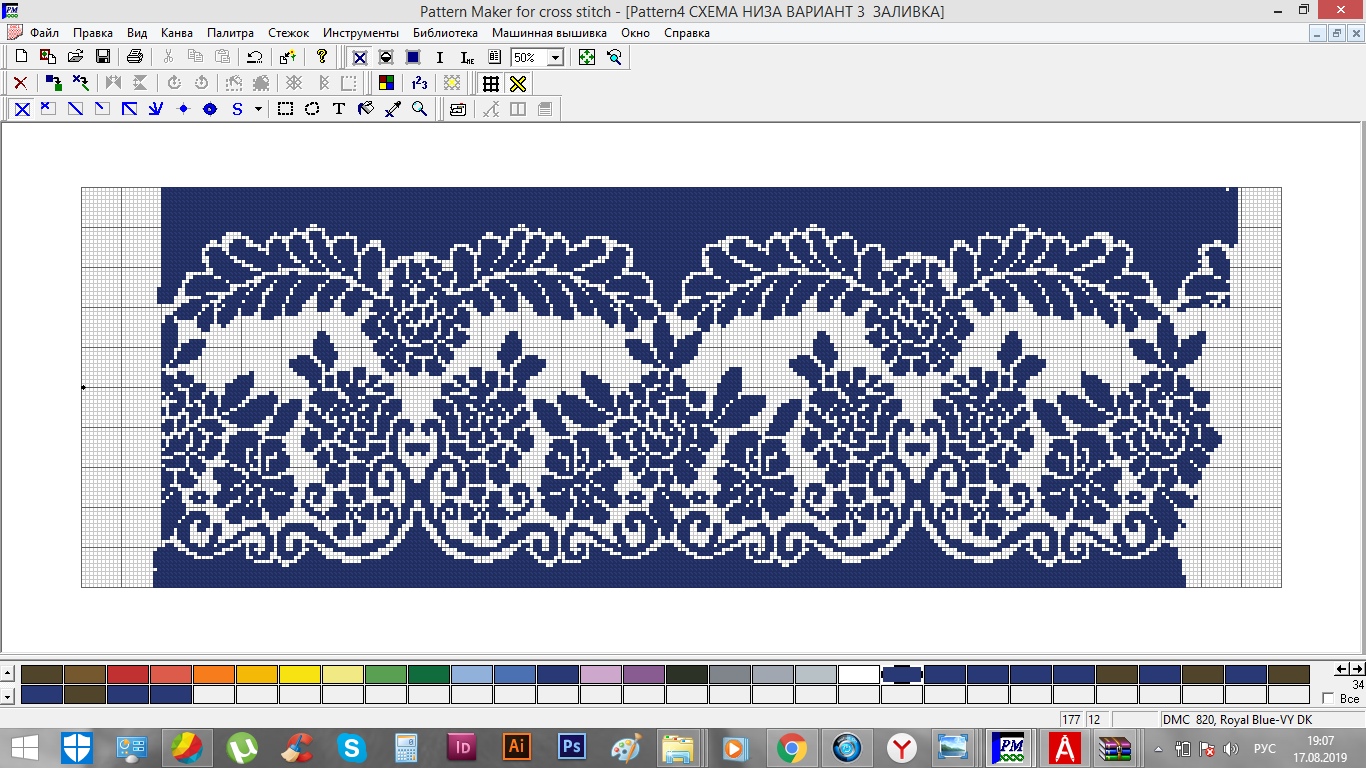Select the rectangular selection tool

pyautogui.click(x=285, y=109)
